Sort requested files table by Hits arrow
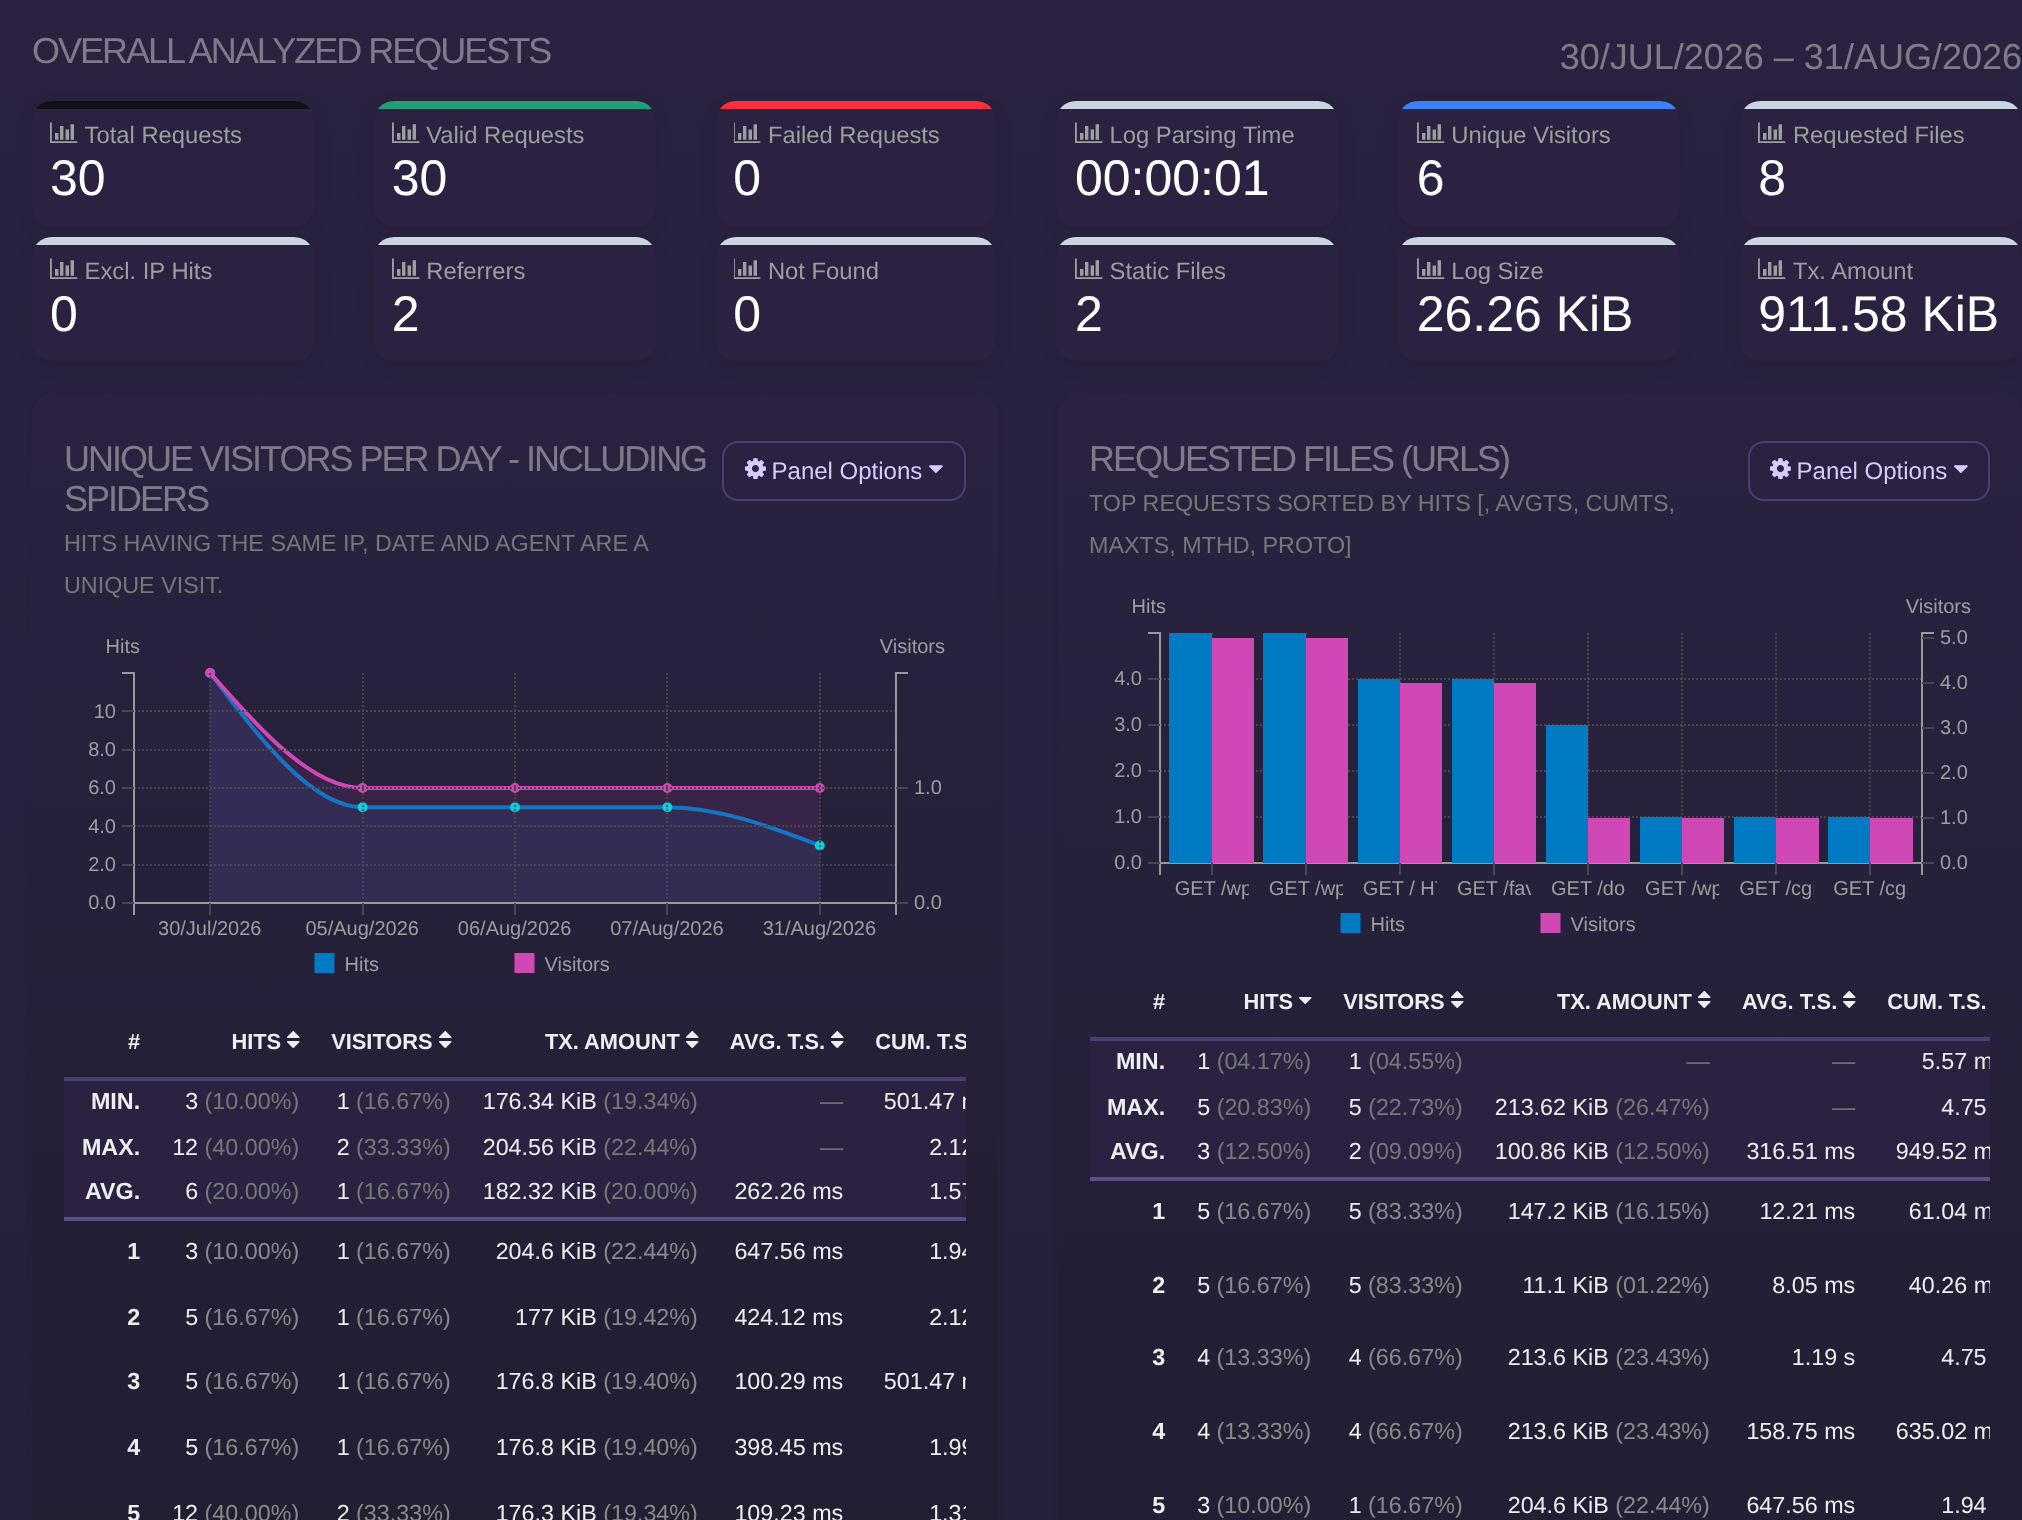 (x=1305, y=1001)
